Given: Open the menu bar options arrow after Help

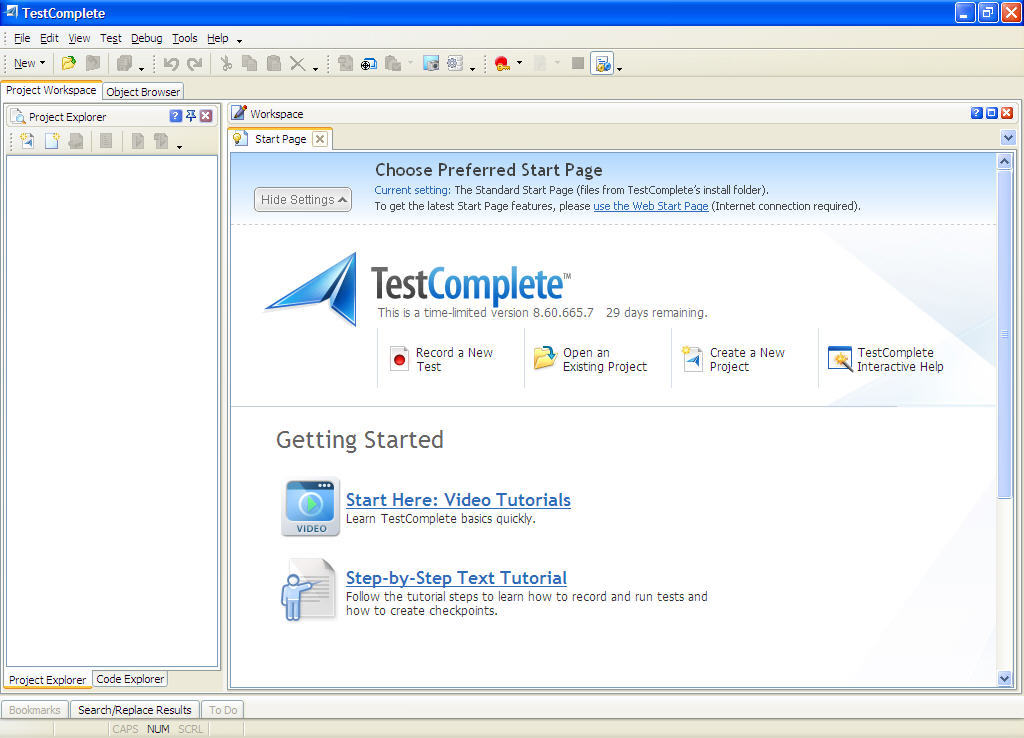Looking at the screenshot, I should 239,40.
